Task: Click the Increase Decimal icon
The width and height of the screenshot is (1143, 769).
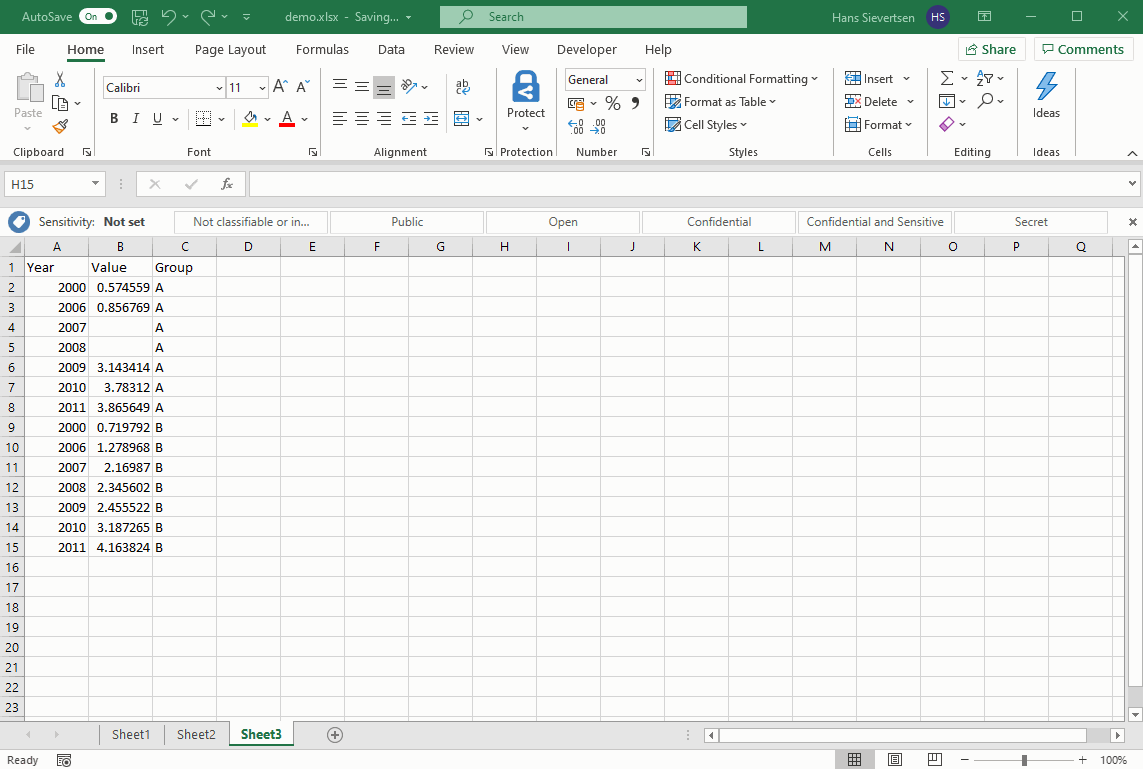Action: (576, 124)
